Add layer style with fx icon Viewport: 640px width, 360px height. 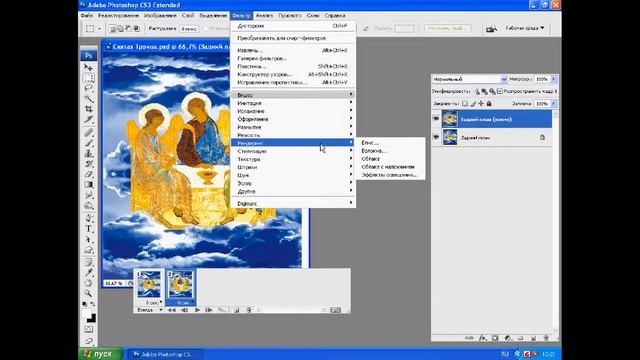(x=482, y=338)
